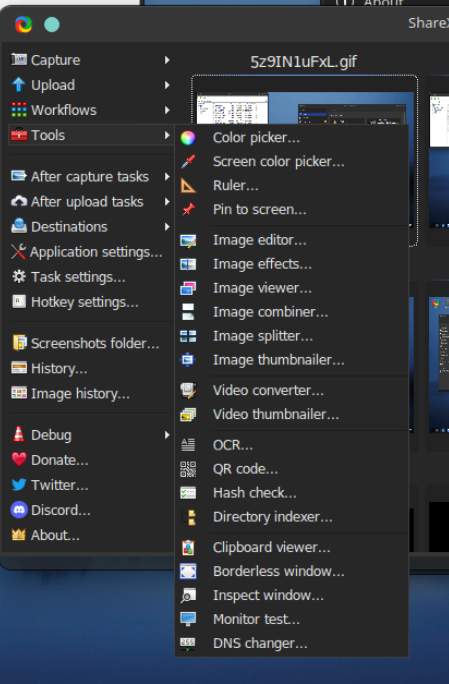Click the QR code icon
This screenshot has height=684, width=449.
(x=188, y=469)
